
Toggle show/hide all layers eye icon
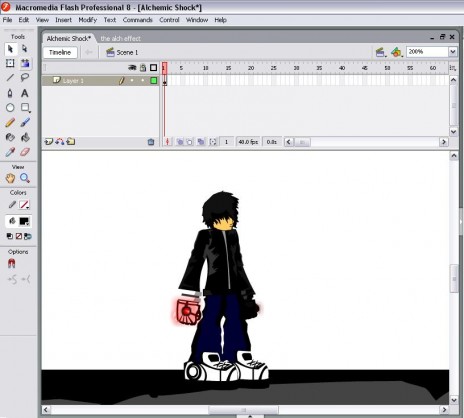click(x=132, y=68)
